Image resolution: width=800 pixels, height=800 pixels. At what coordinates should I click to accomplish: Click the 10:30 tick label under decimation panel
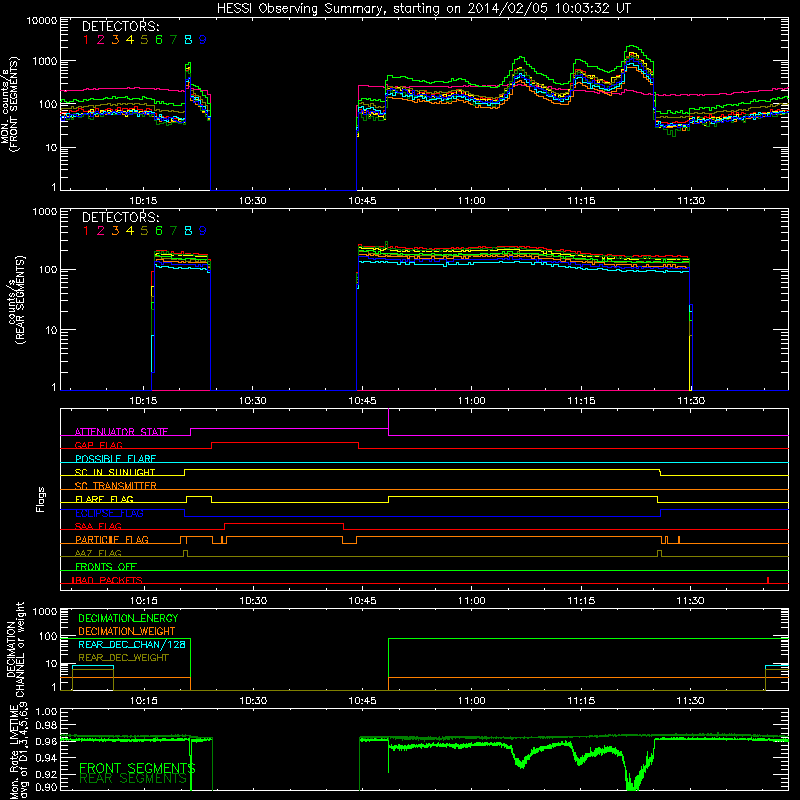tap(253, 701)
